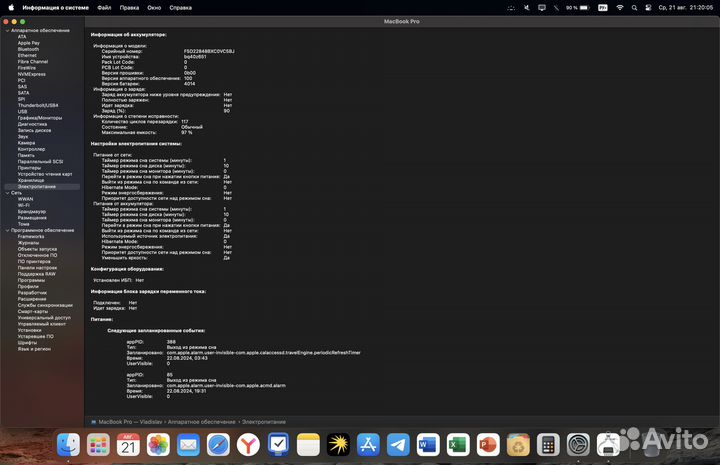Select Ethernet in the sidebar
Screen dimensions: 720x465
[27, 55]
